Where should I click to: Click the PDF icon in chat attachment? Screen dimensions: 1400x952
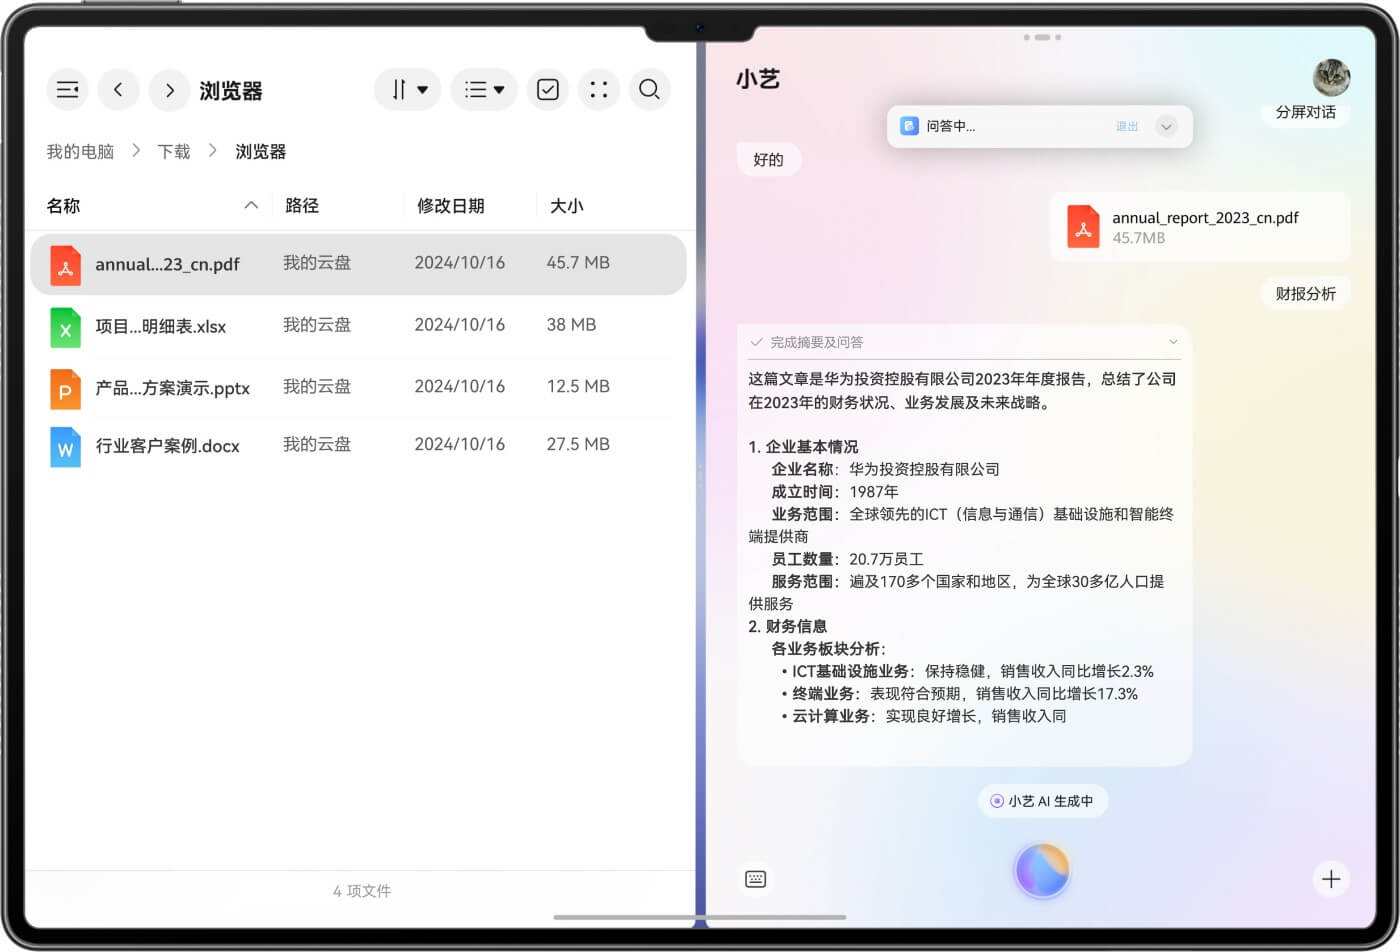(1083, 227)
